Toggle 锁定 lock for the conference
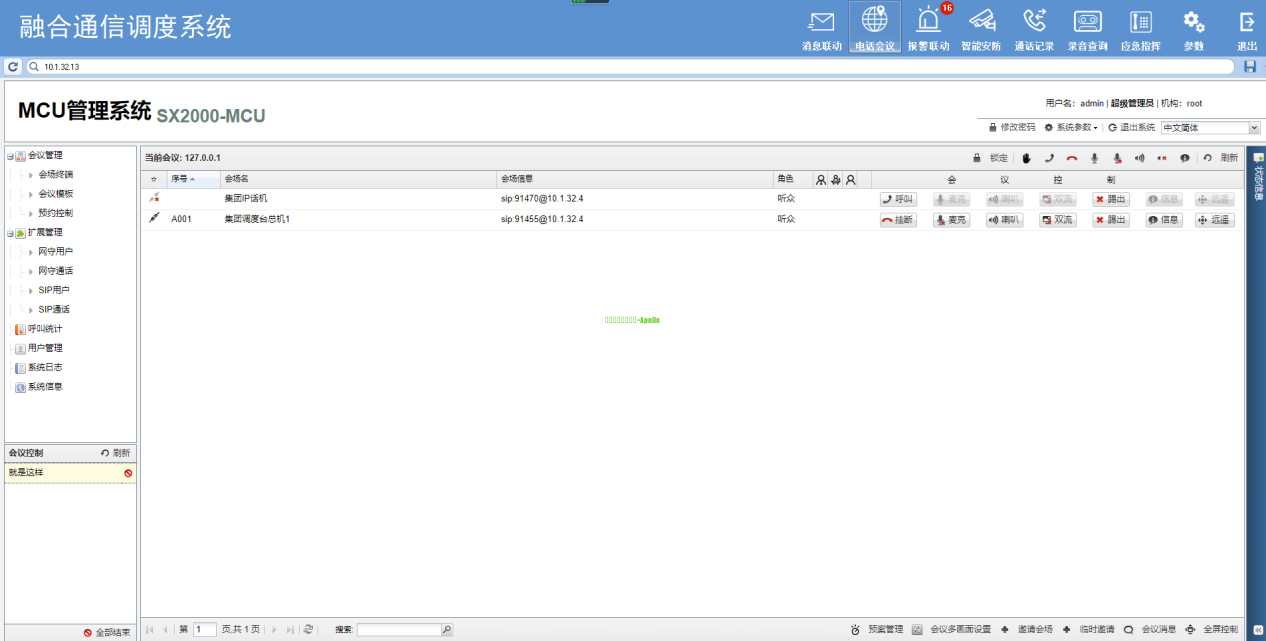 (991, 158)
